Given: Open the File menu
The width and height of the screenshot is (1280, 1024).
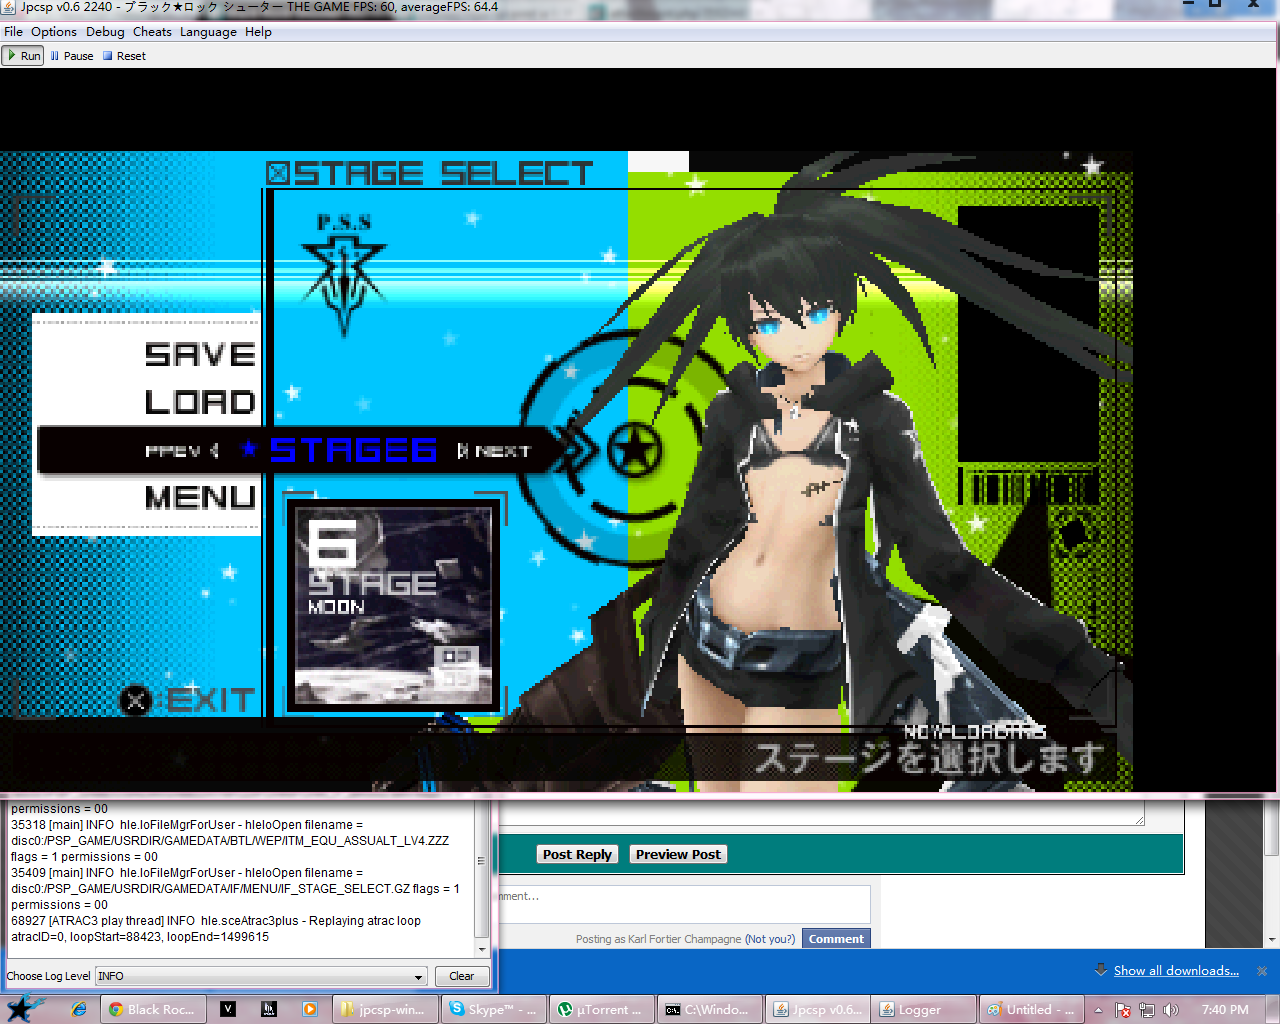Looking at the screenshot, I should click(x=13, y=32).
